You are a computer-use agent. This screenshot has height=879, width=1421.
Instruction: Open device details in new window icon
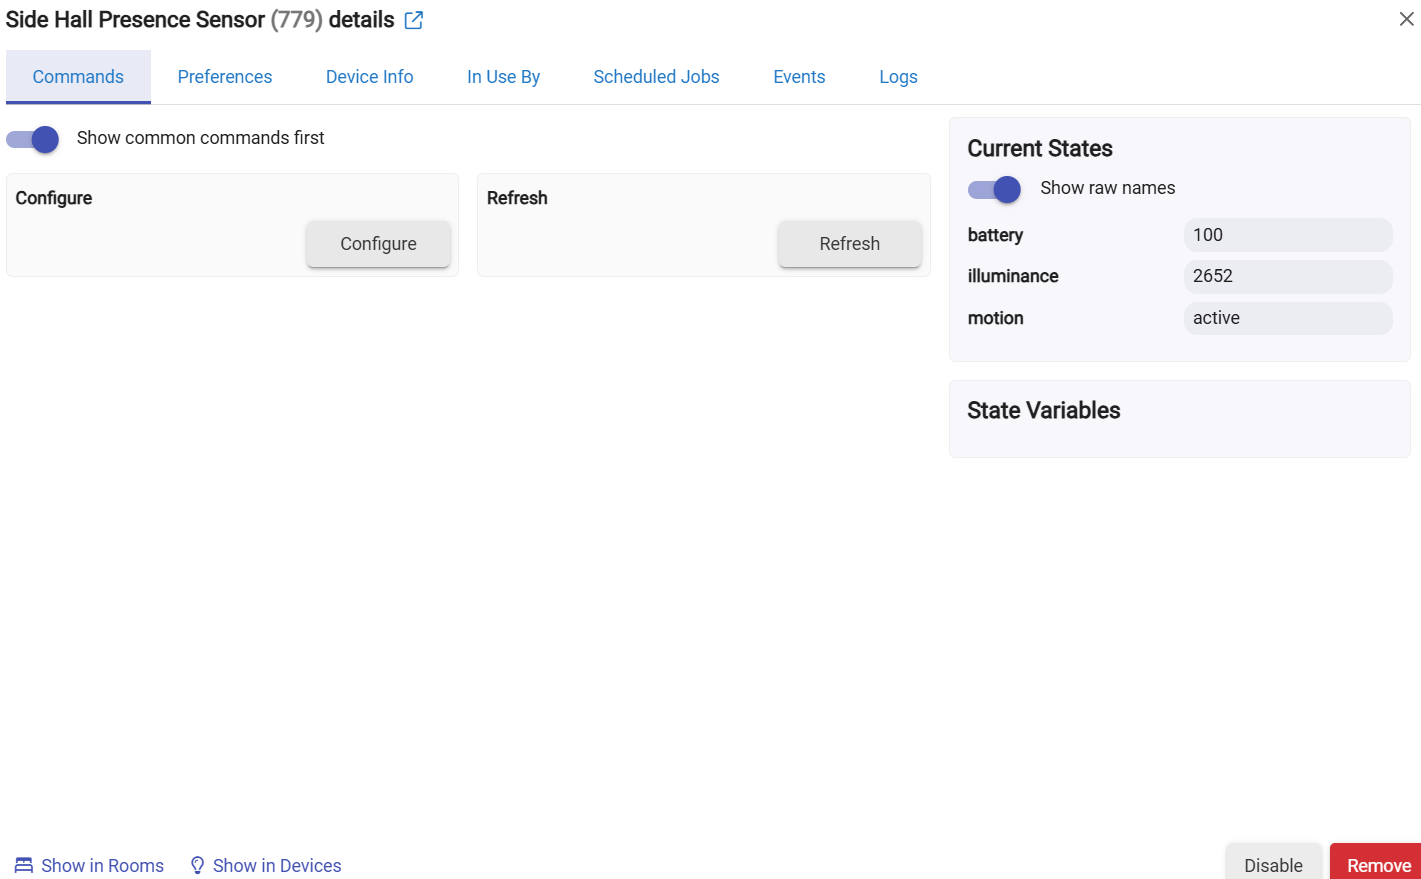pyautogui.click(x=414, y=20)
